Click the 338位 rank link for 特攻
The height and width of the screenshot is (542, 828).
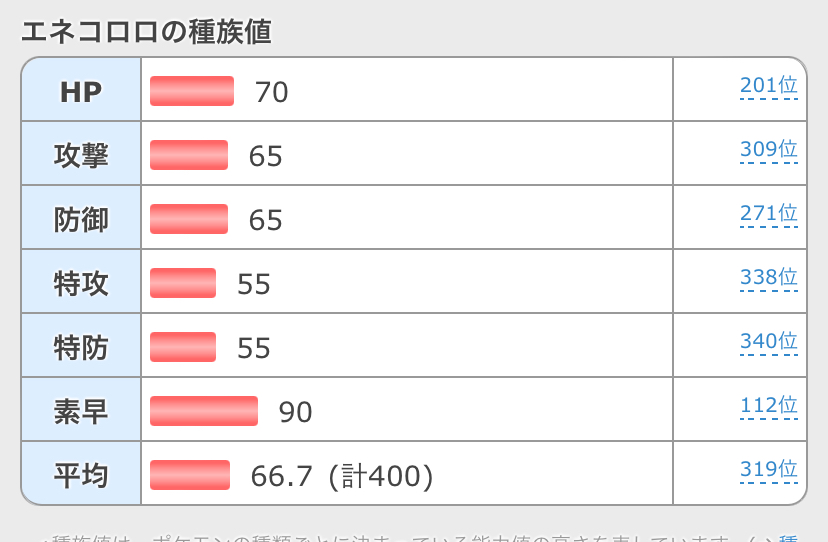point(768,278)
